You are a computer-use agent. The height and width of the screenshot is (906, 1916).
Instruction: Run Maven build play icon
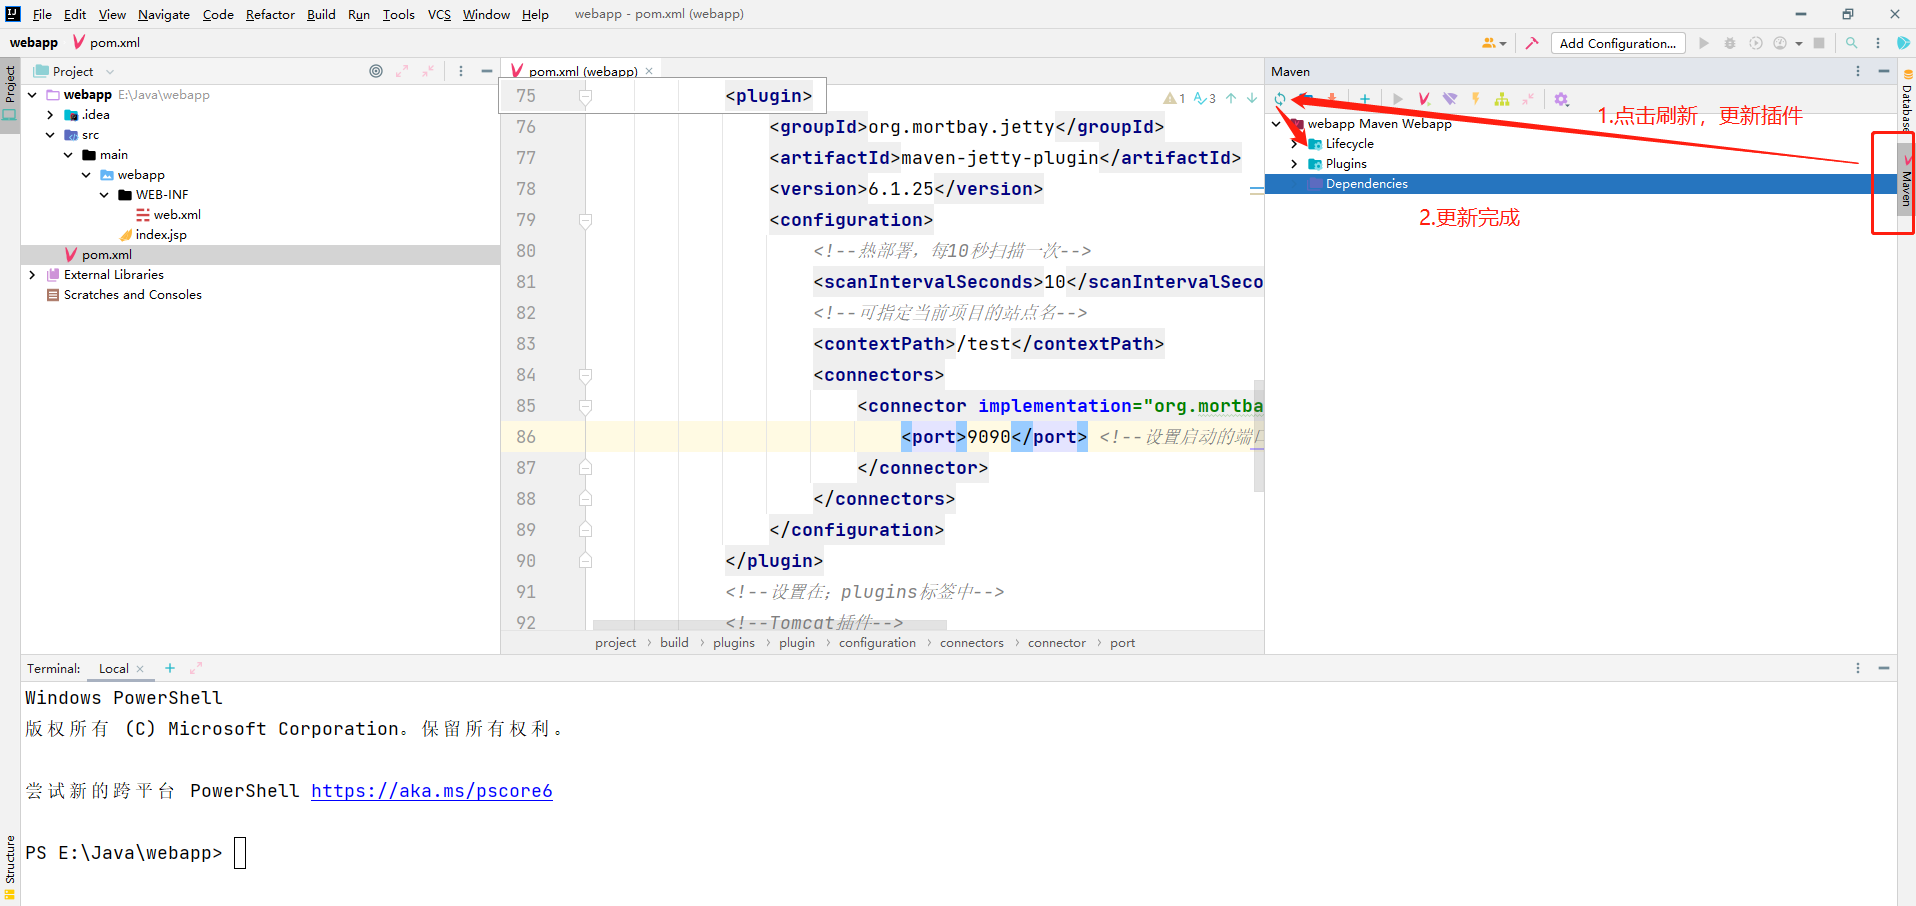(x=1398, y=99)
